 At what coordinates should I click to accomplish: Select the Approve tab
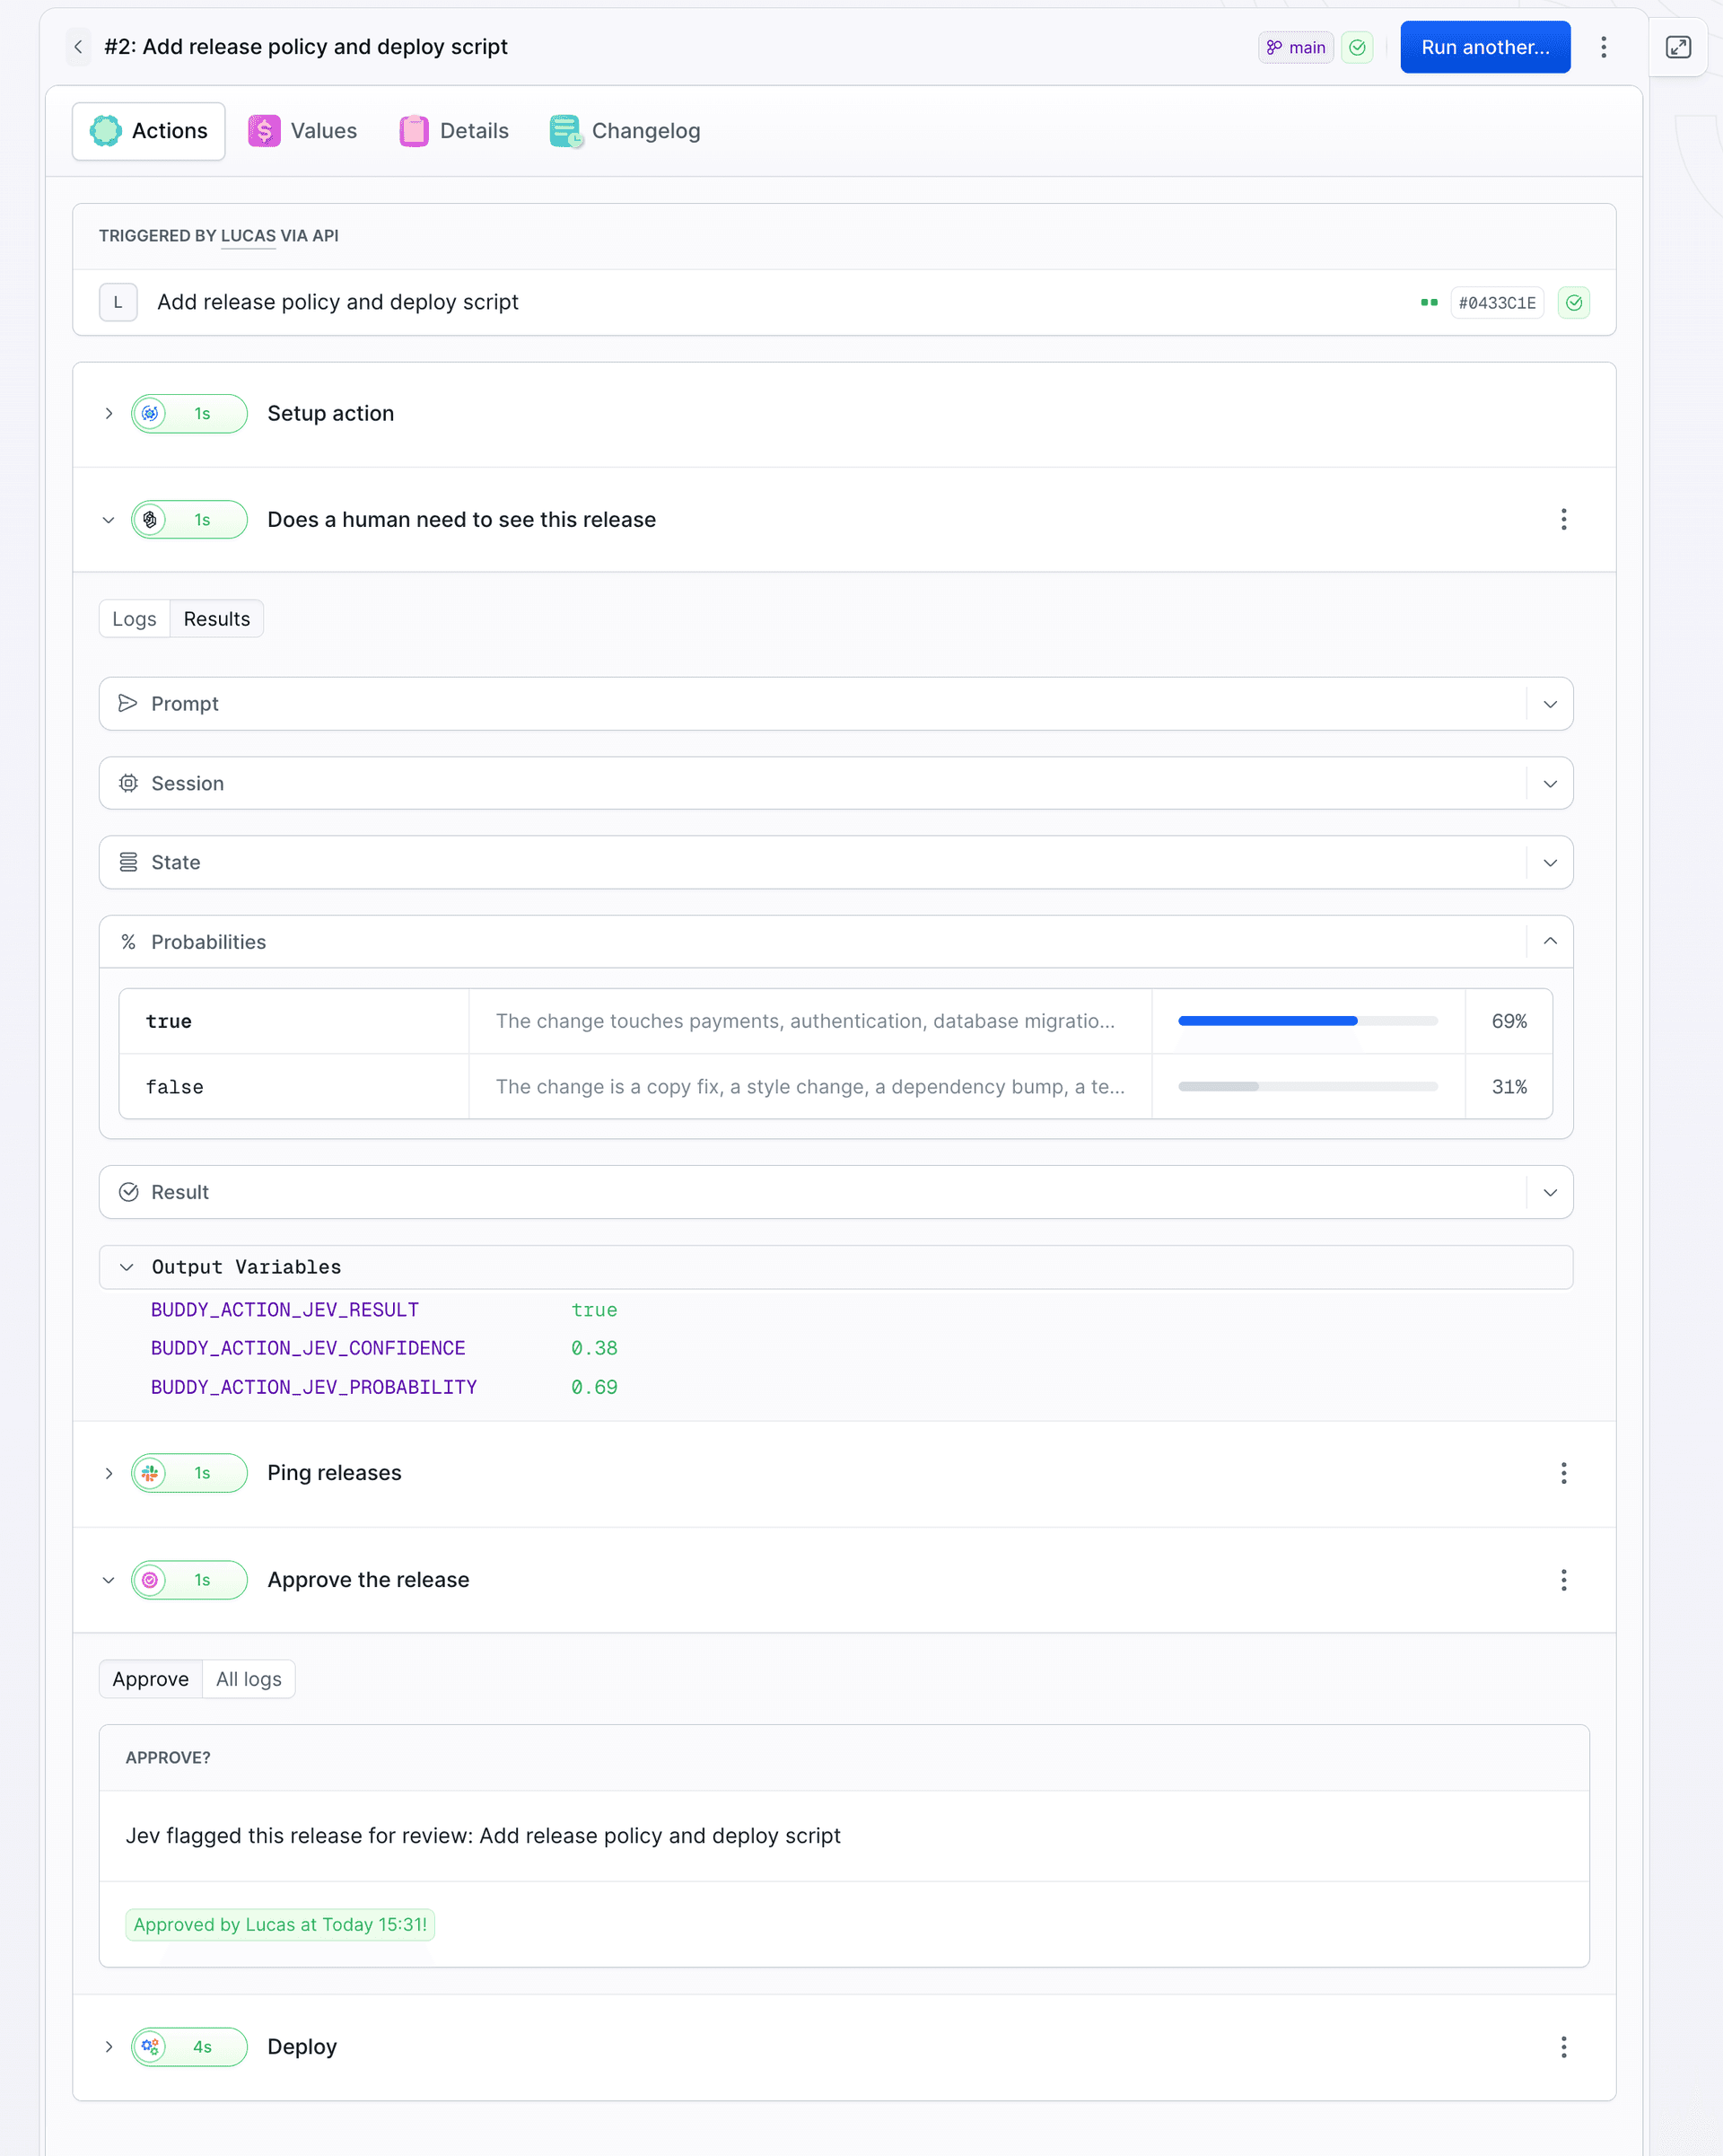click(151, 1679)
